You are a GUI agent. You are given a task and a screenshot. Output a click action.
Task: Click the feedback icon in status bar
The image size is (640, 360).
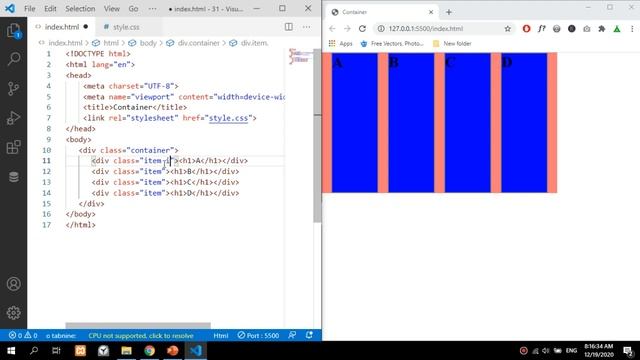point(292,335)
